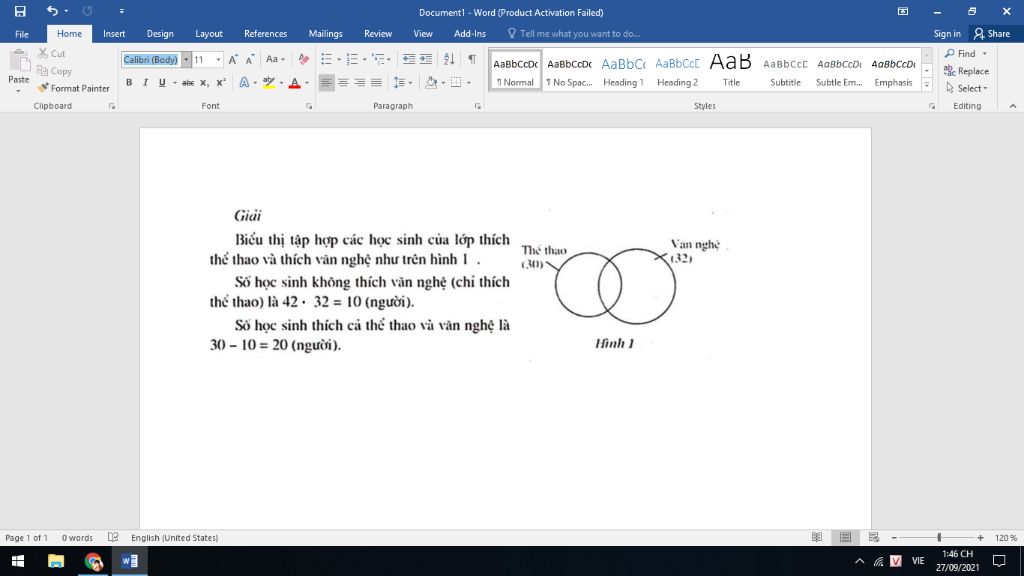
Task: Switch to the Insert tab
Action: pyautogui.click(x=114, y=34)
